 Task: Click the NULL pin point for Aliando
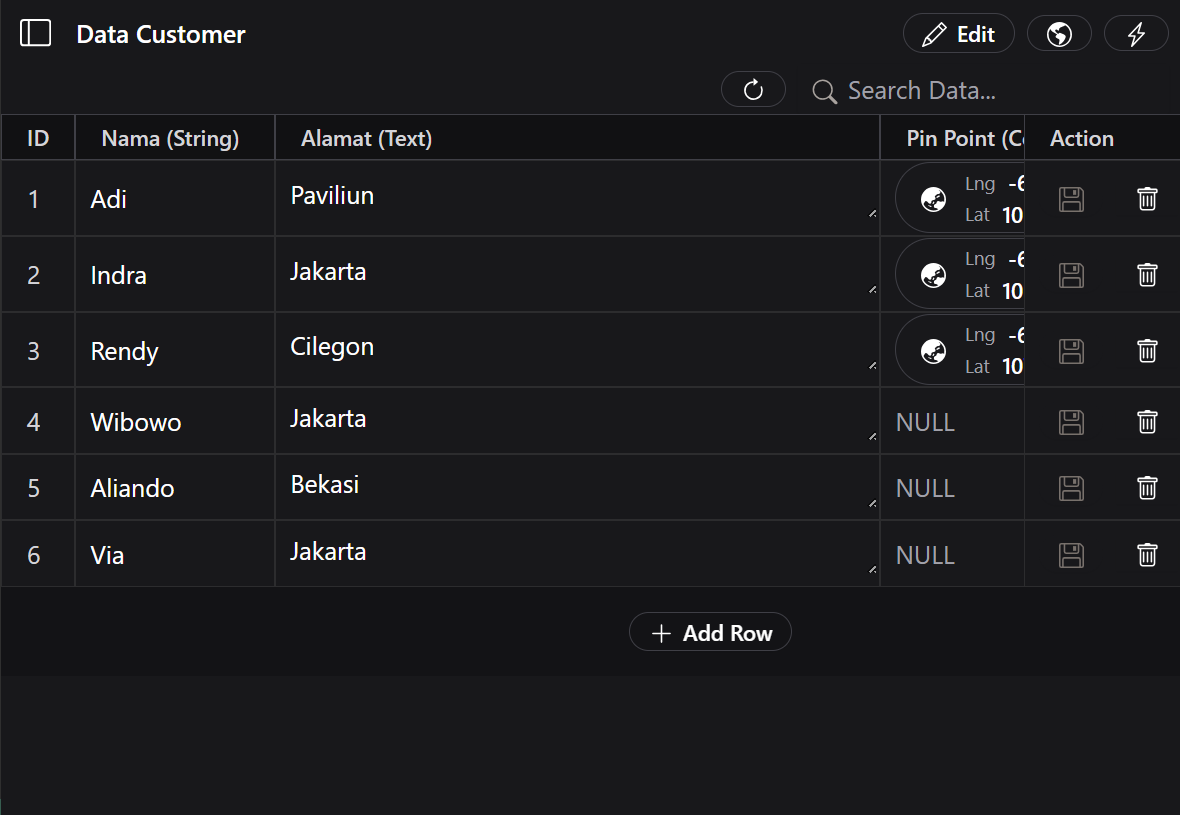(x=925, y=488)
